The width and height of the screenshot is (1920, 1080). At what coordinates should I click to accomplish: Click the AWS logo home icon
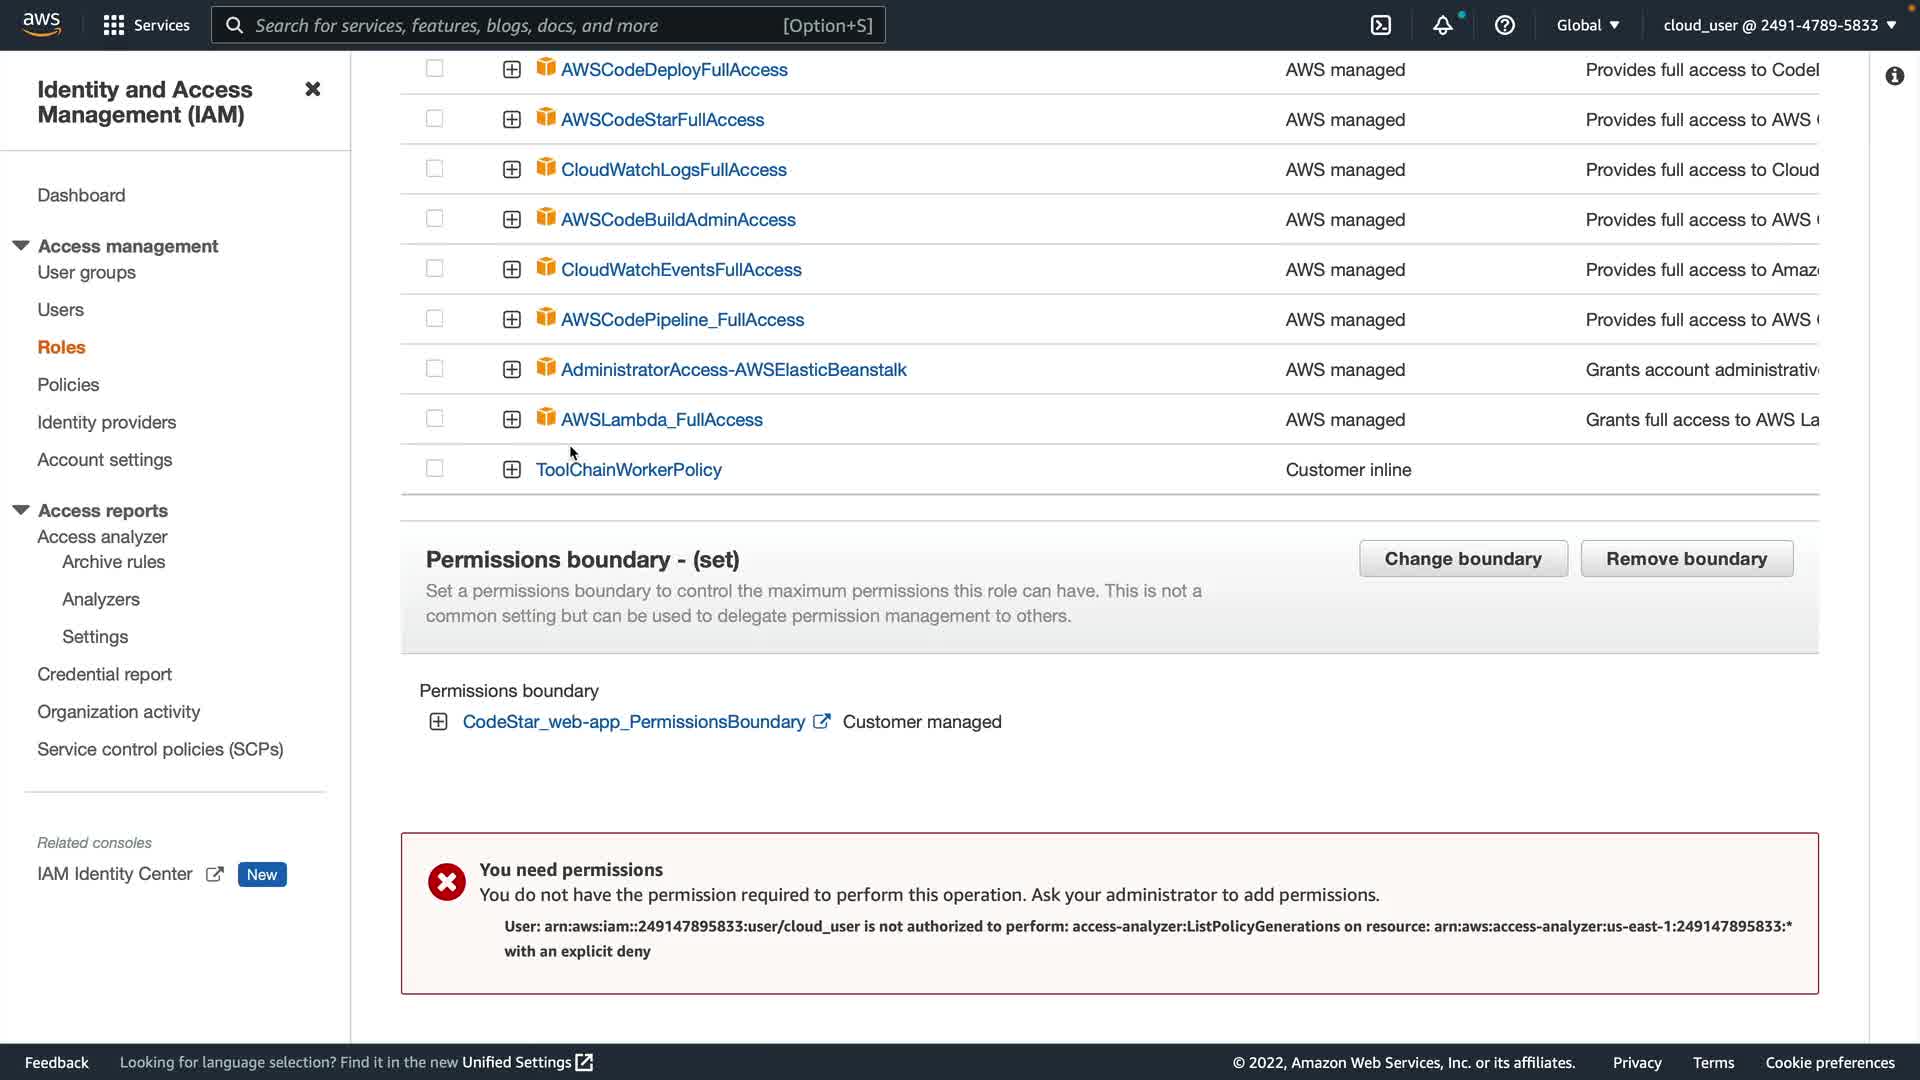pyautogui.click(x=41, y=24)
